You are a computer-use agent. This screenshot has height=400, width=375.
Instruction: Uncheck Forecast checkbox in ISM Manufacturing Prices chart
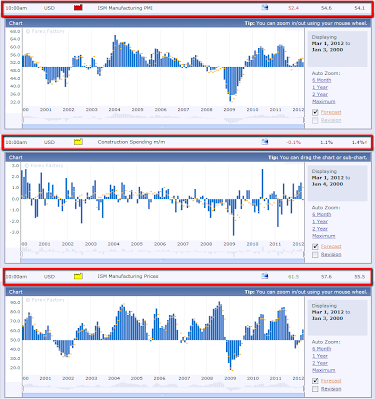tap(315, 381)
